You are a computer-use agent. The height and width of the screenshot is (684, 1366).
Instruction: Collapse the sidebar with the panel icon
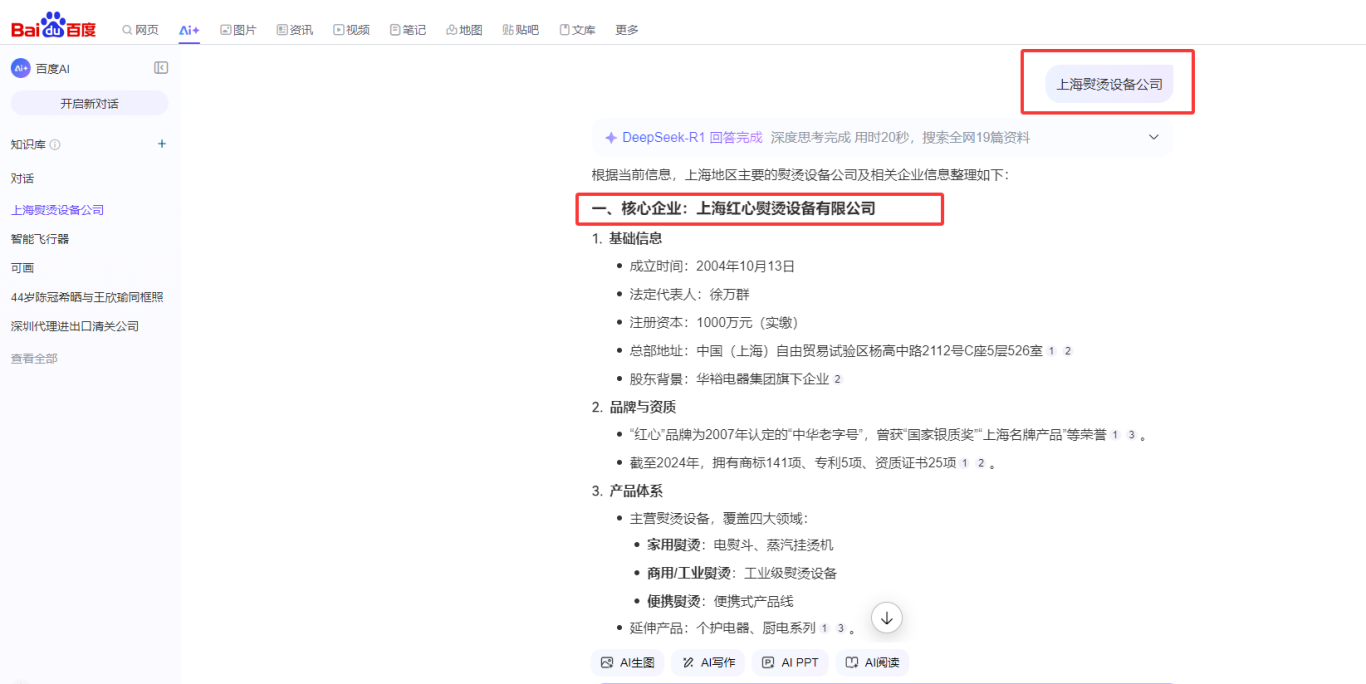click(161, 68)
